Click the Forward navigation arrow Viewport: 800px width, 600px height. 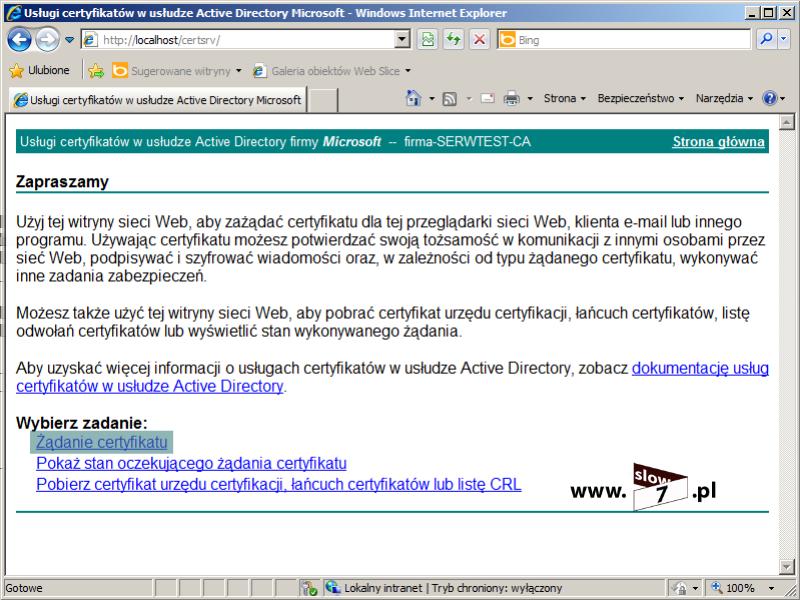(47, 39)
